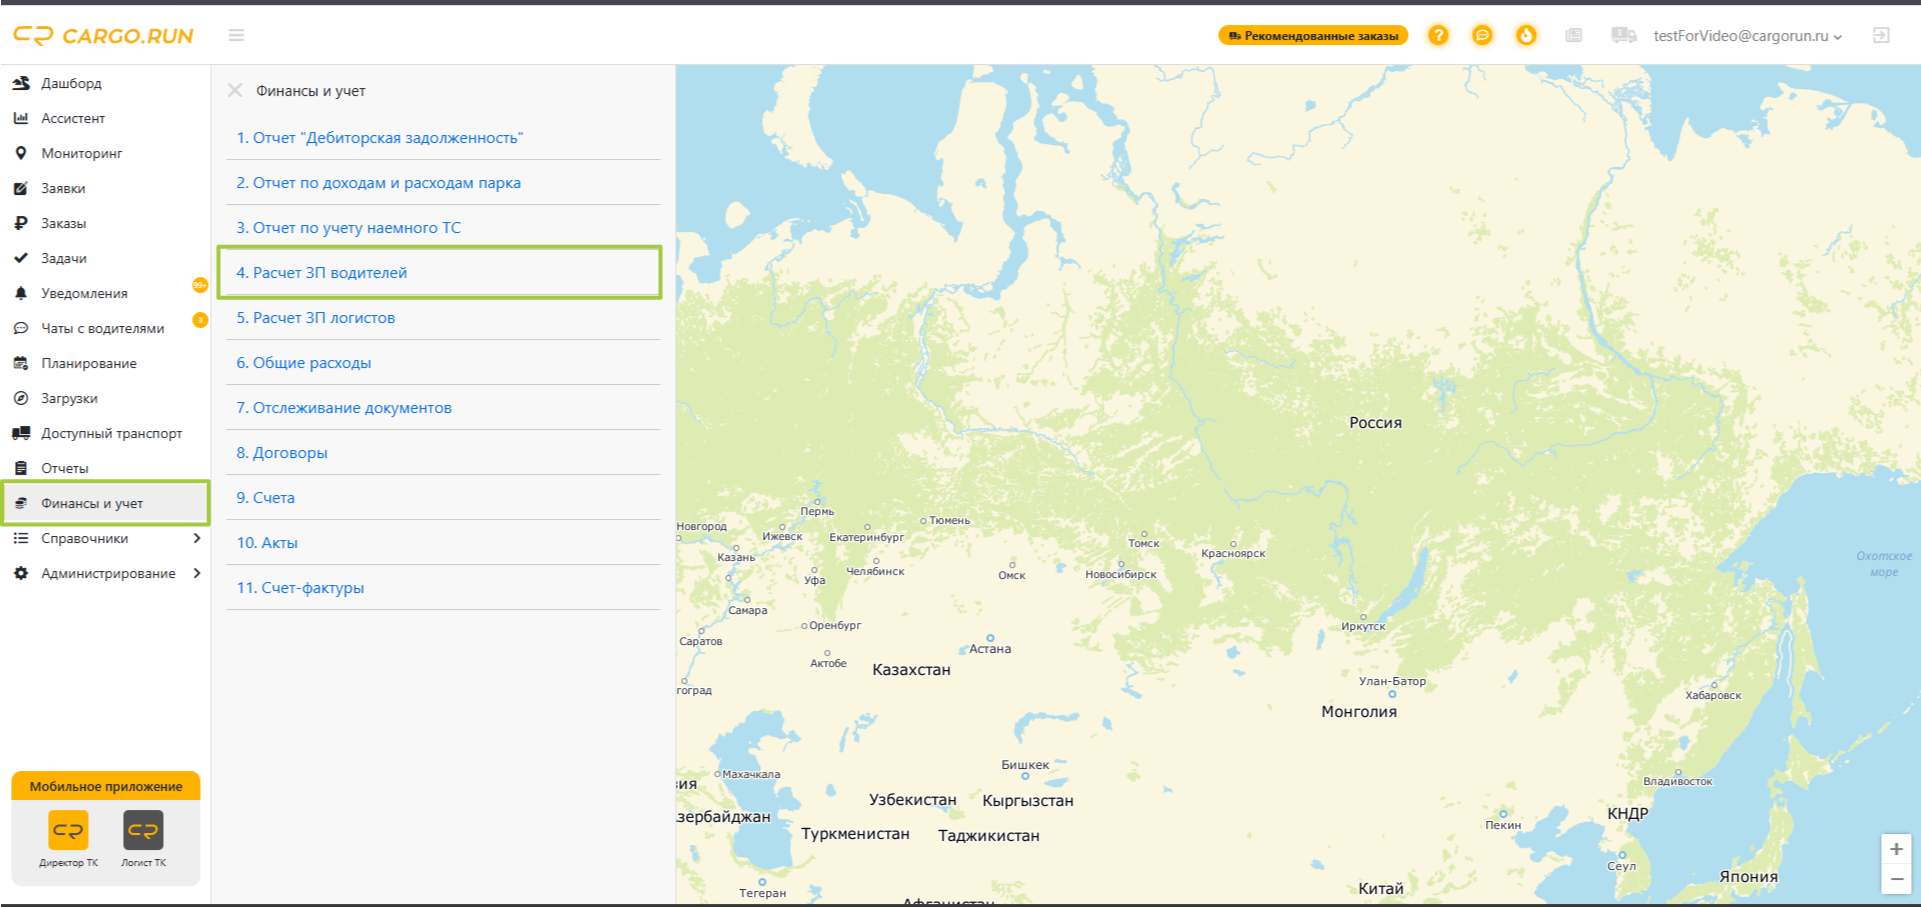Zoom in the map with plus button

pyautogui.click(x=1896, y=849)
